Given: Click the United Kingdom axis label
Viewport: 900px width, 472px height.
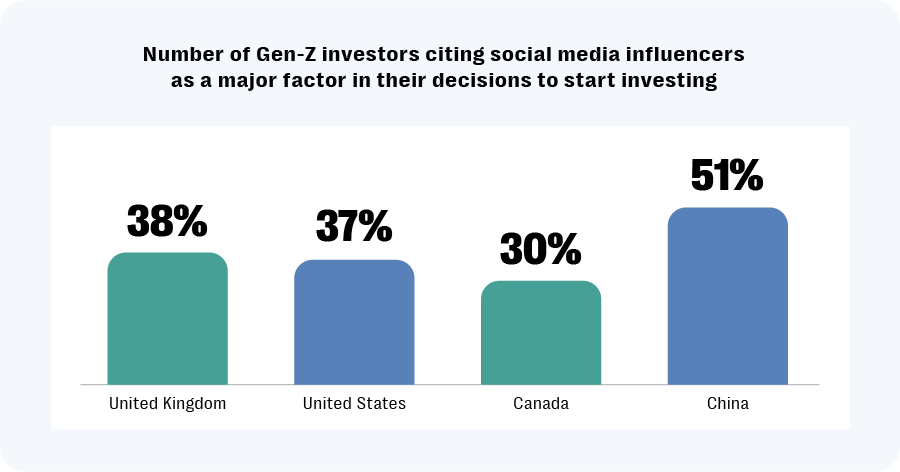Looking at the screenshot, I should (x=167, y=404).
